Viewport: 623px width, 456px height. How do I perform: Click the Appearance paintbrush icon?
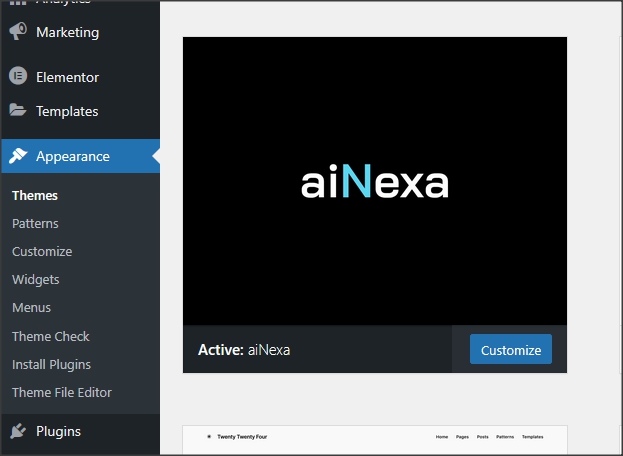tap(18, 156)
